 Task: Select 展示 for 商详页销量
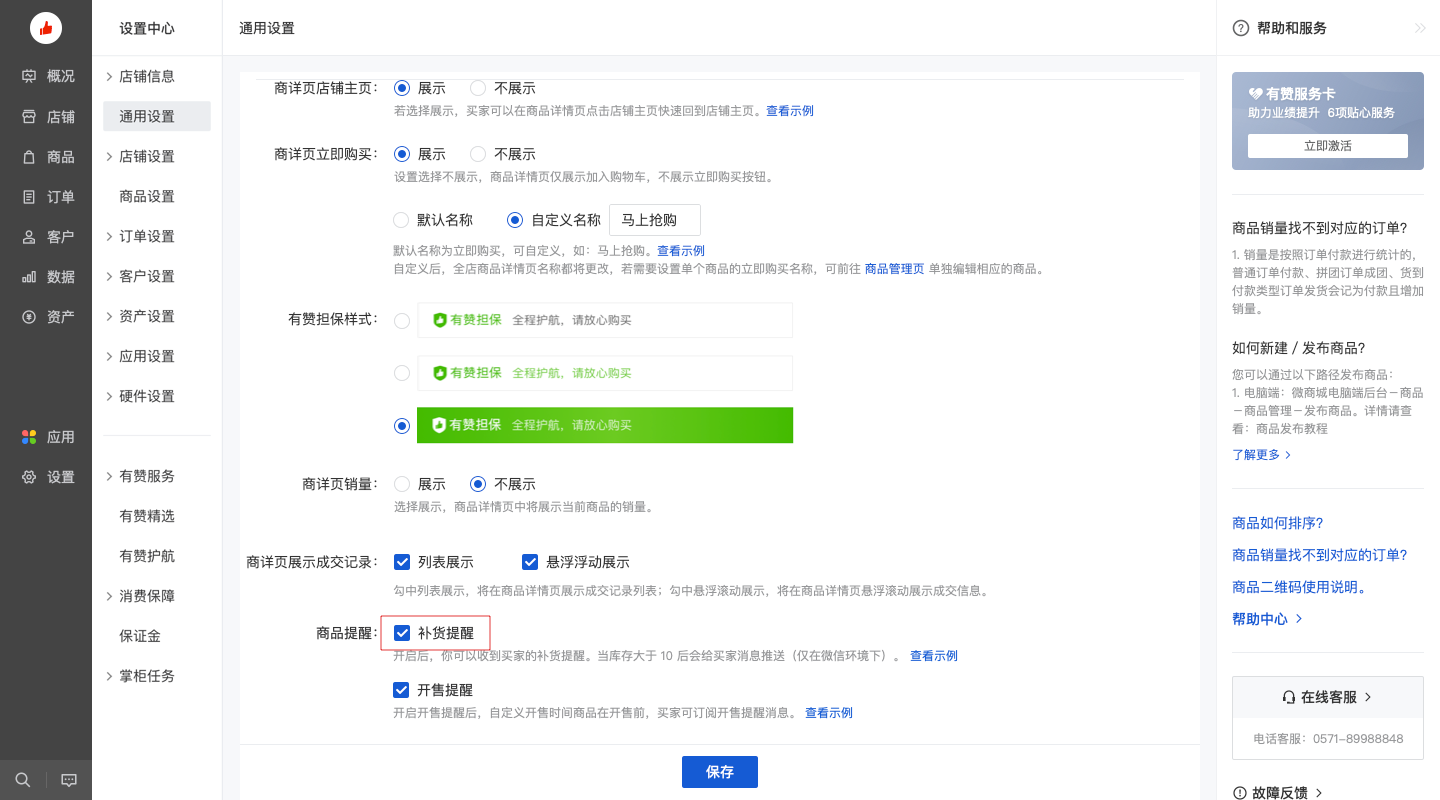tap(402, 484)
